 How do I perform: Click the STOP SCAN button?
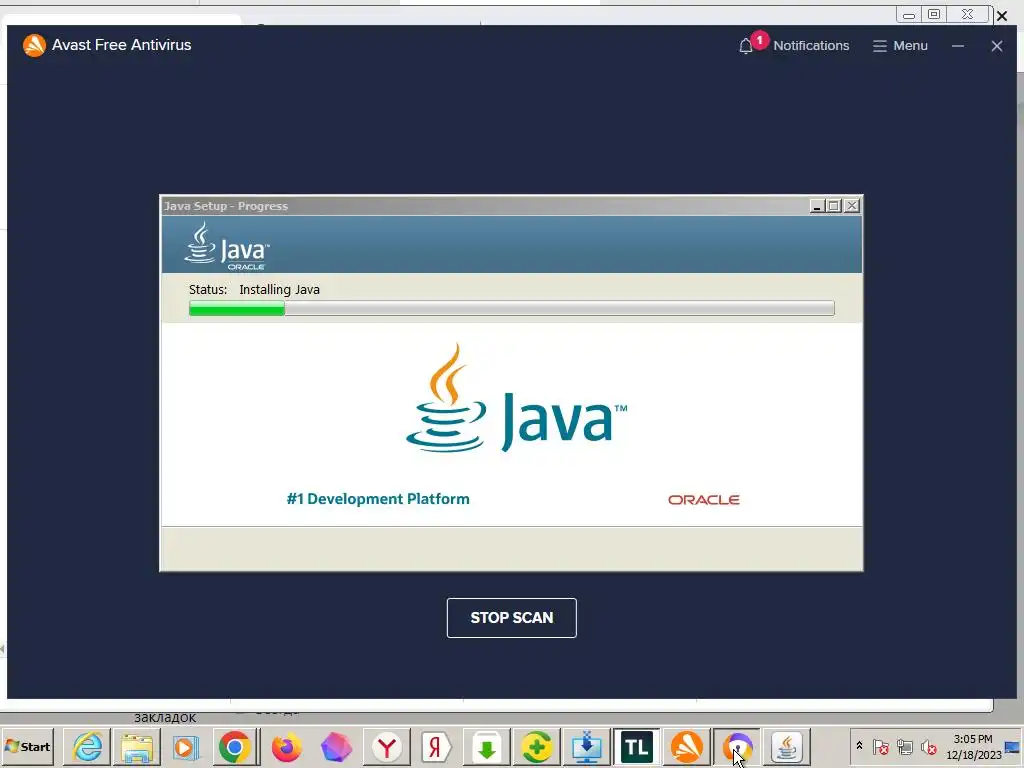click(511, 618)
